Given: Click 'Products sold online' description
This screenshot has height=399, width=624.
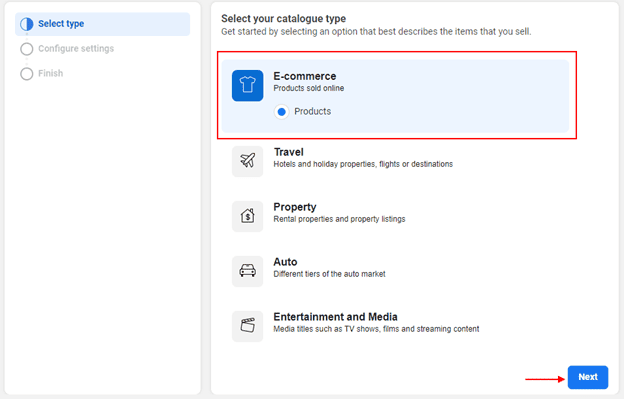Looking at the screenshot, I should (308, 88).
